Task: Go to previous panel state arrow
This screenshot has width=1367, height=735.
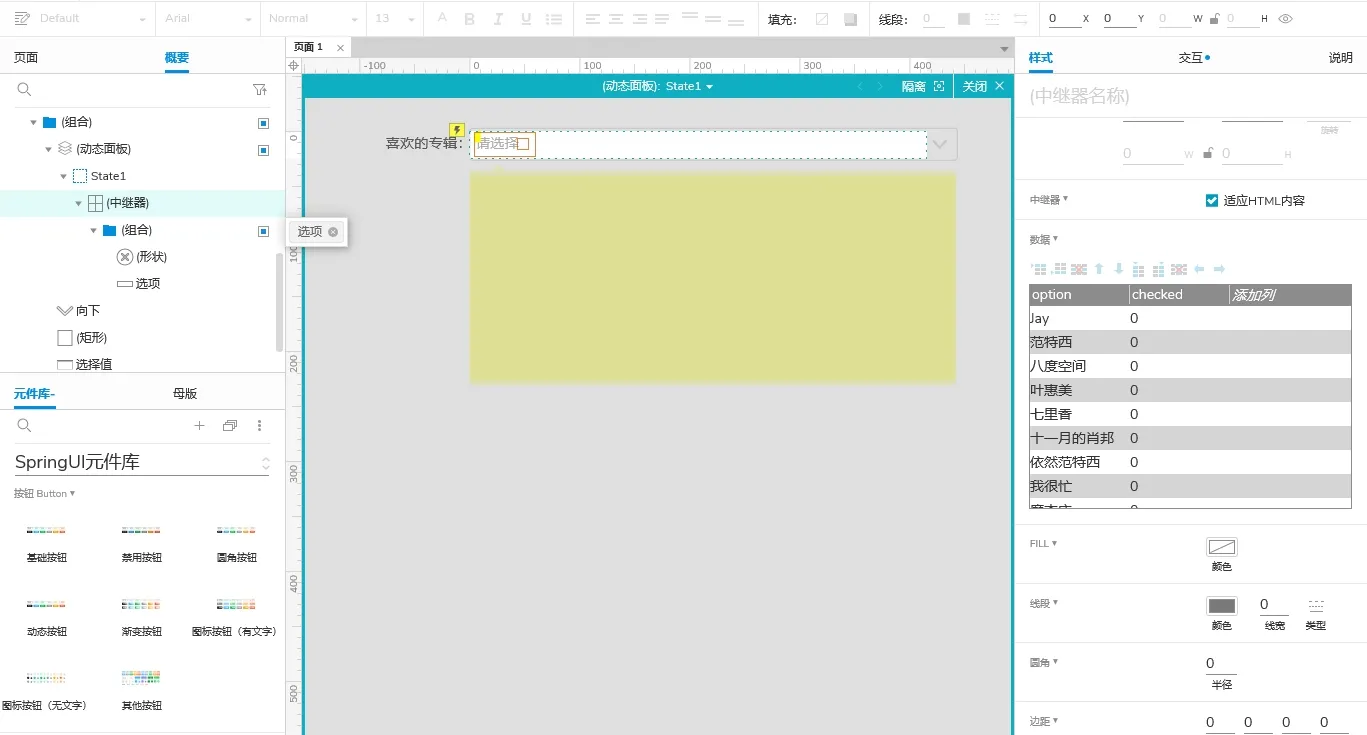Action: 859,87
